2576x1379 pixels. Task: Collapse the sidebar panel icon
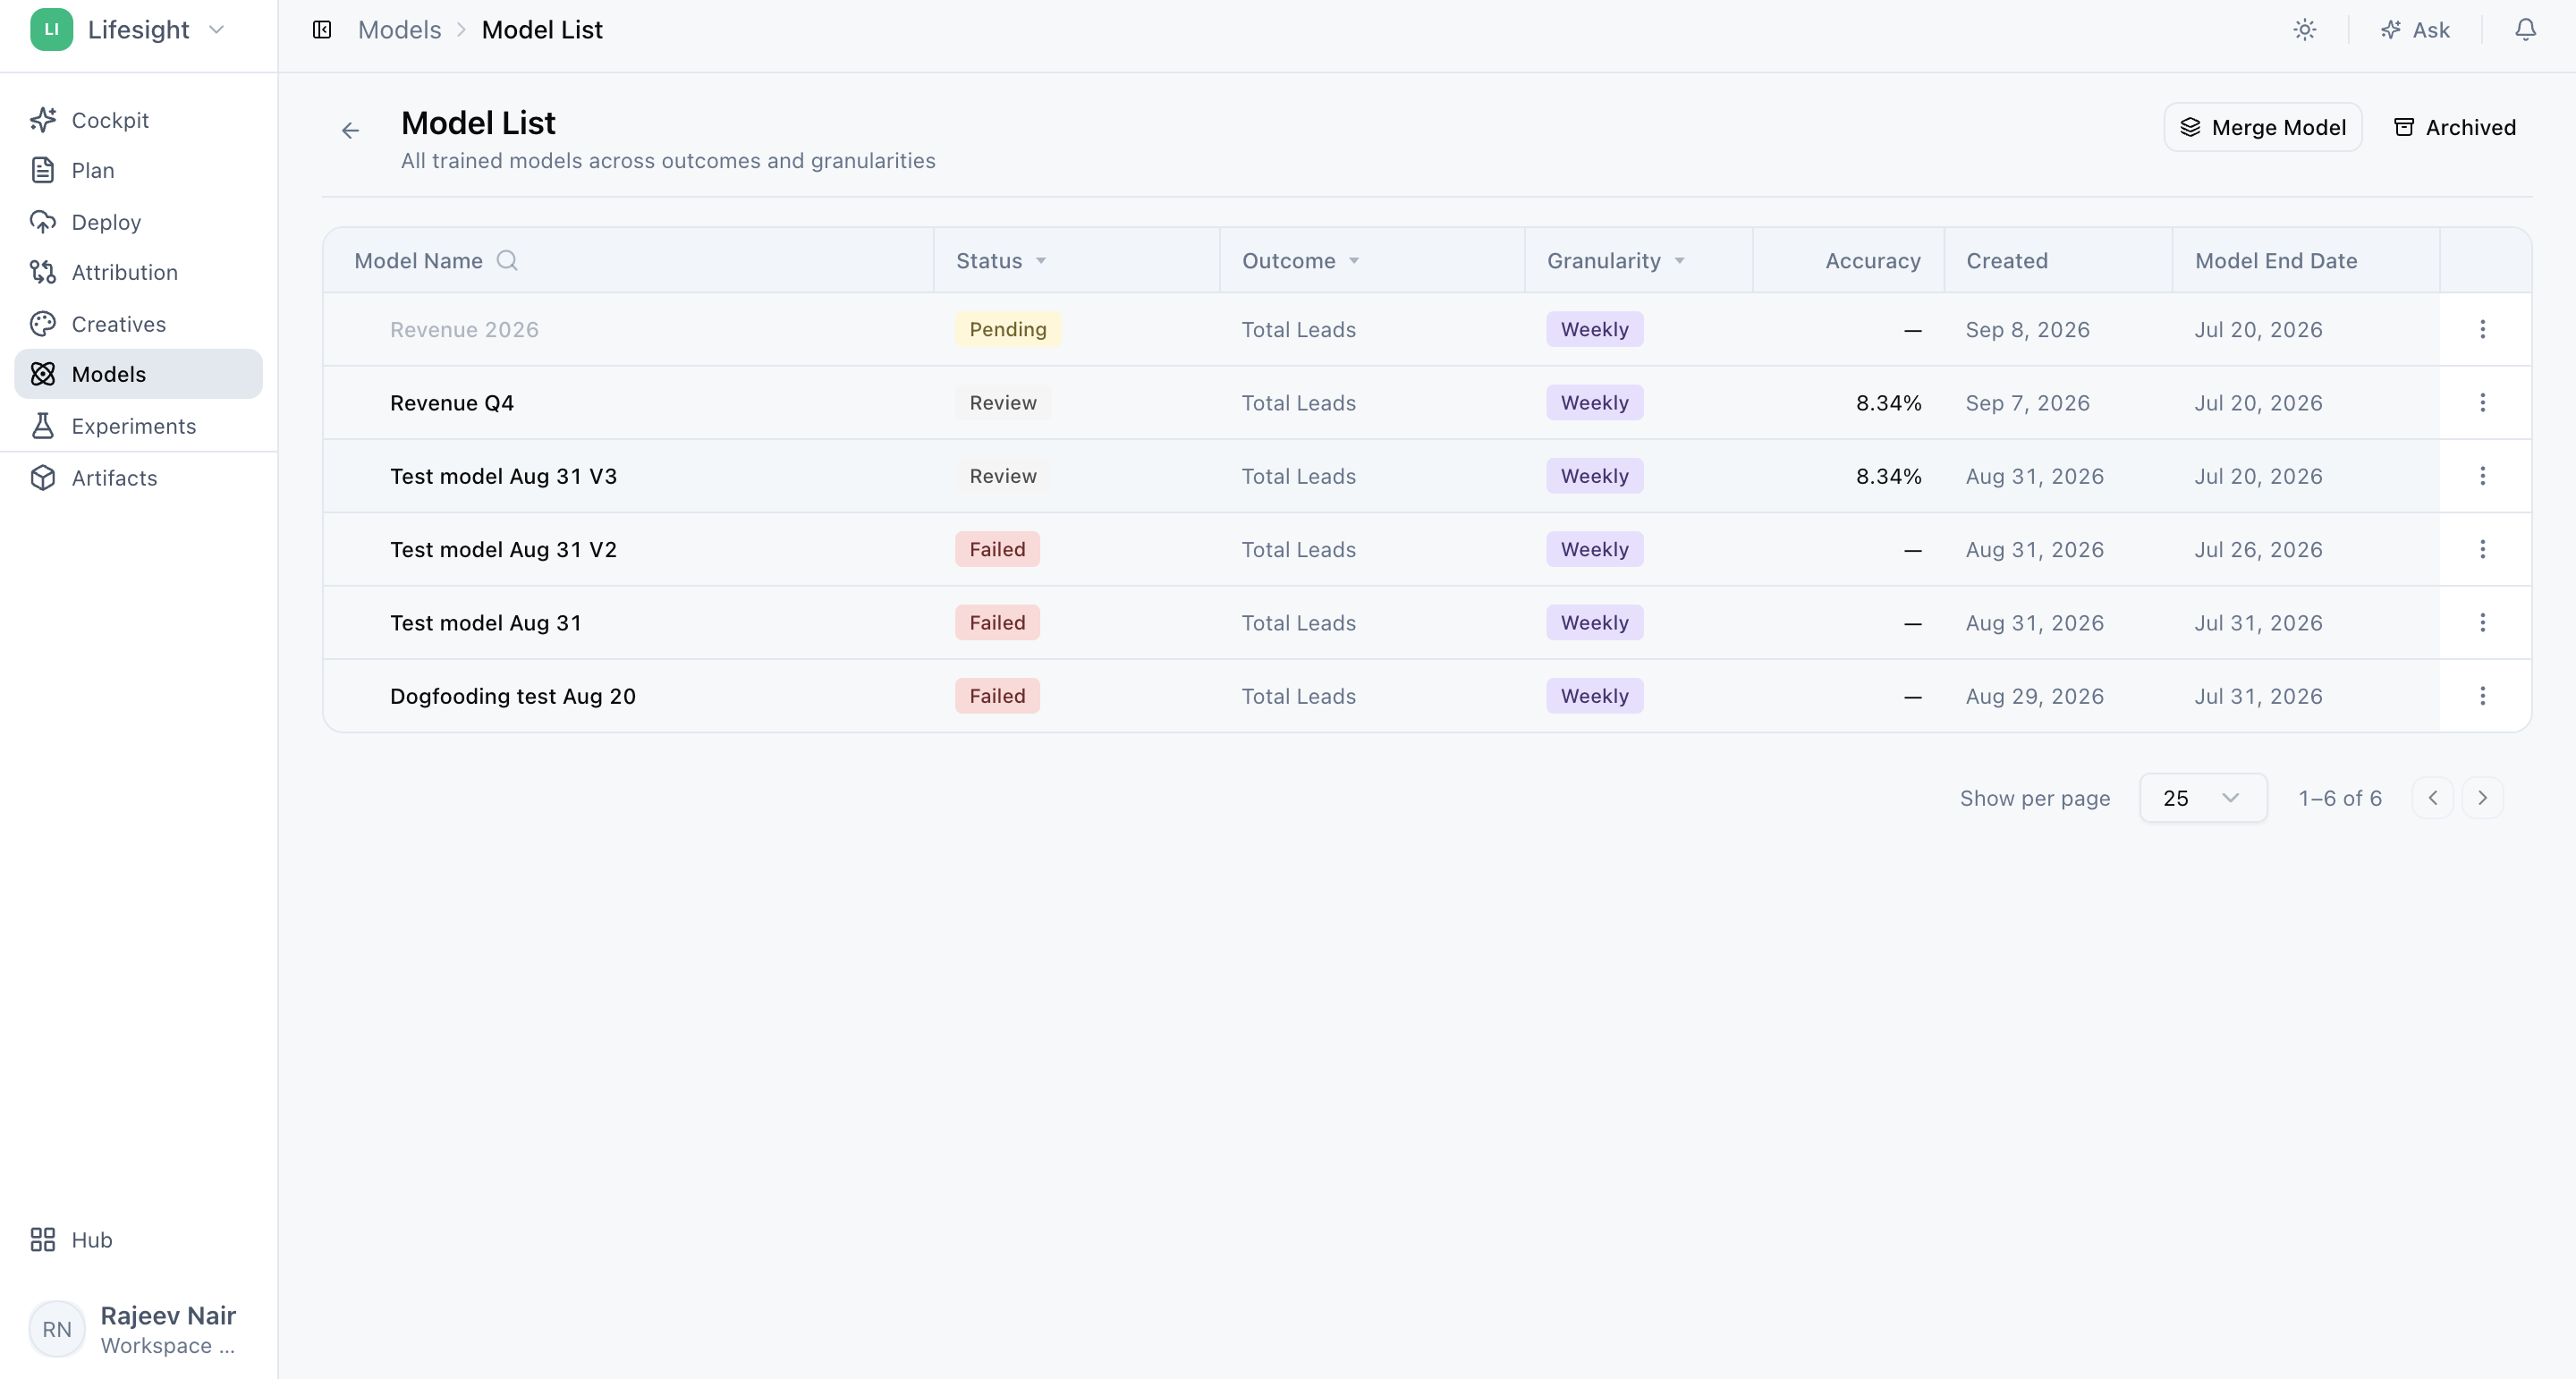(x=322, y=30)
